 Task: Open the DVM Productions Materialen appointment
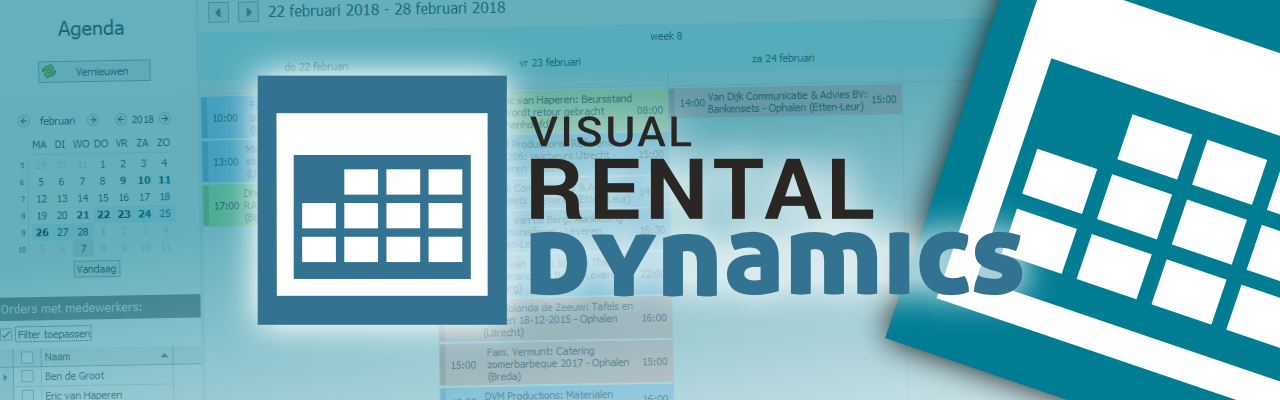click(556, 393)
